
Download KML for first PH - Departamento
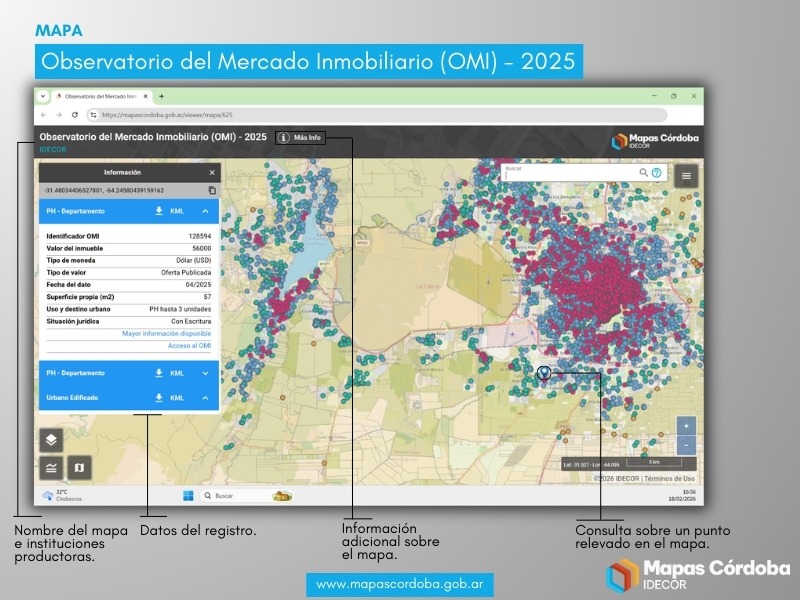[x=158, y=211]
